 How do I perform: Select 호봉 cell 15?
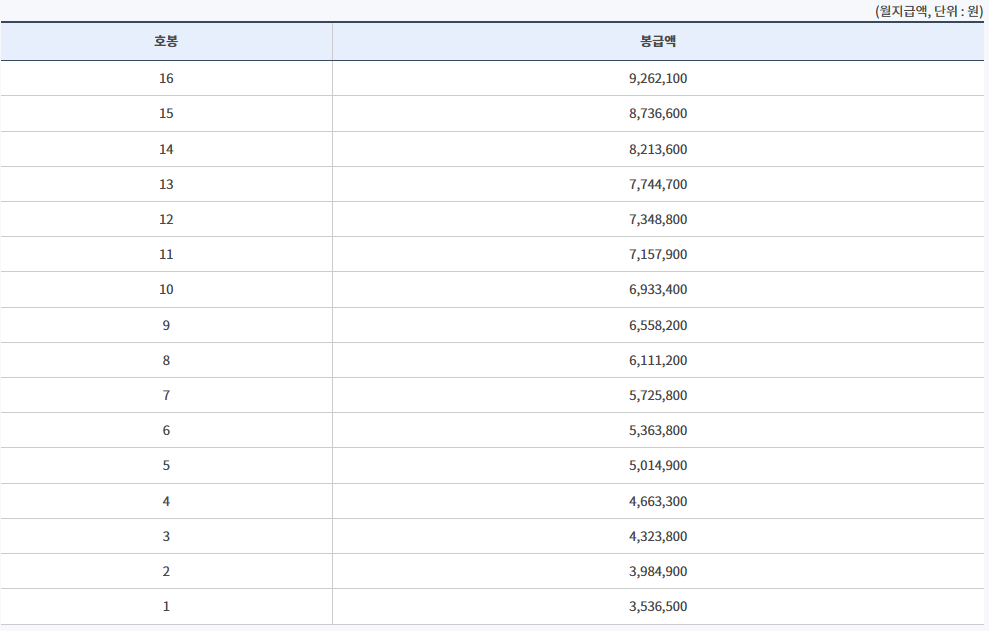point(166,114)
